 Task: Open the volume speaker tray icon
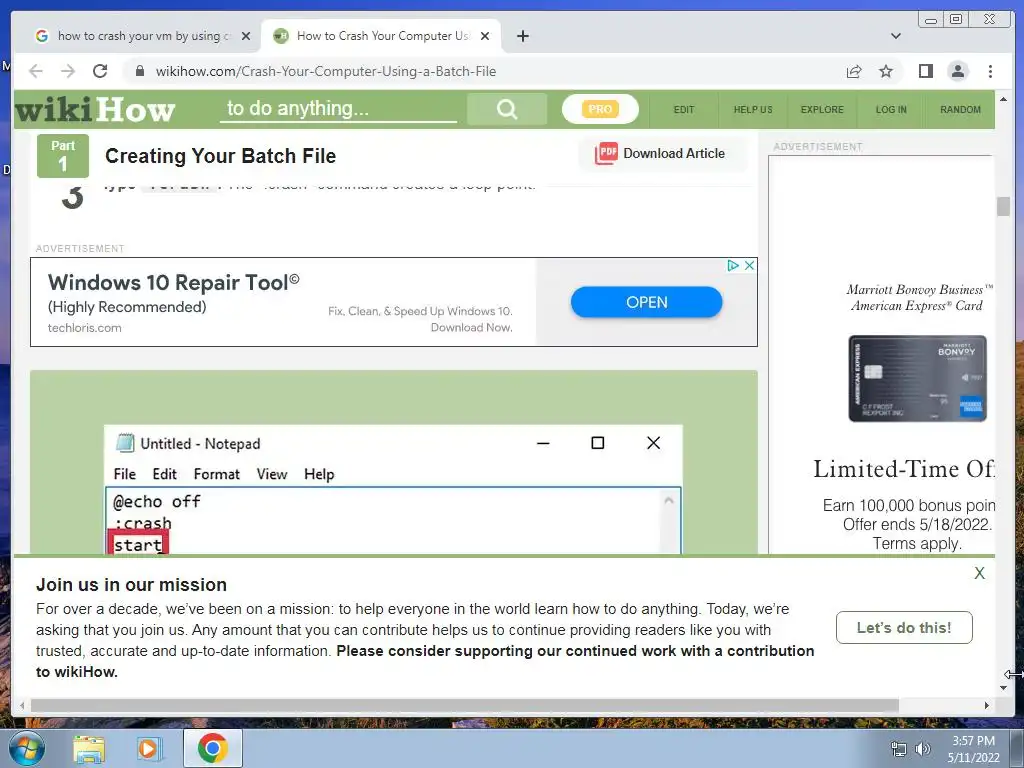(x=922, y=750)
